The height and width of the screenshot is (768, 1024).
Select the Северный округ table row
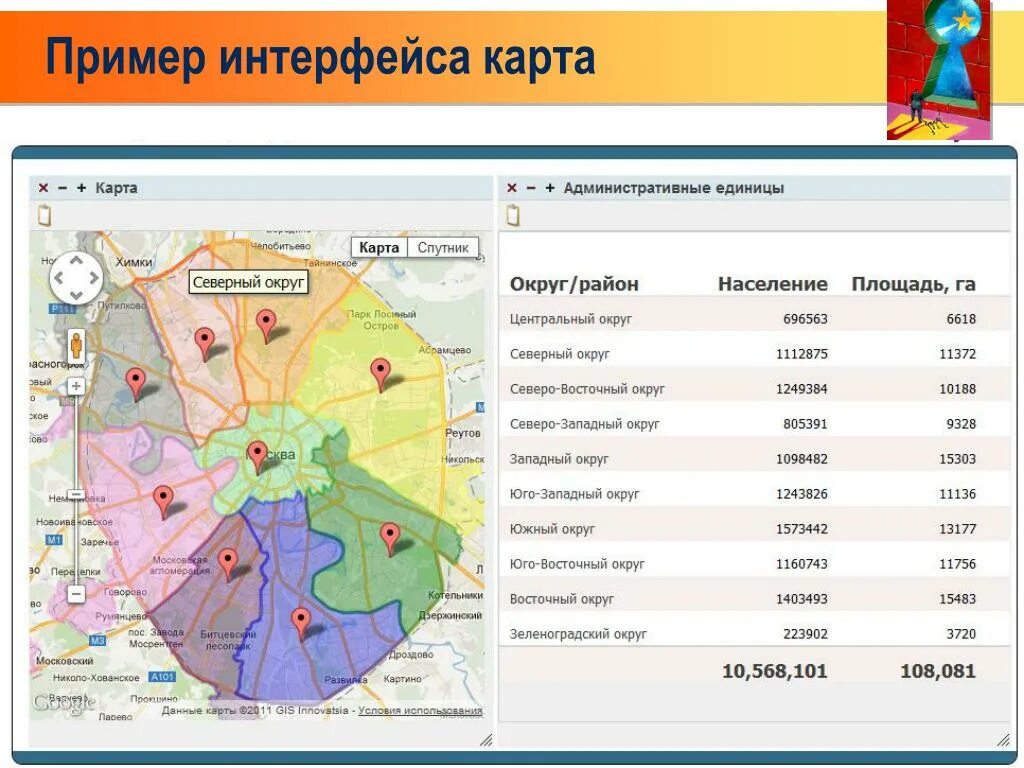click(x=755, y=354)
